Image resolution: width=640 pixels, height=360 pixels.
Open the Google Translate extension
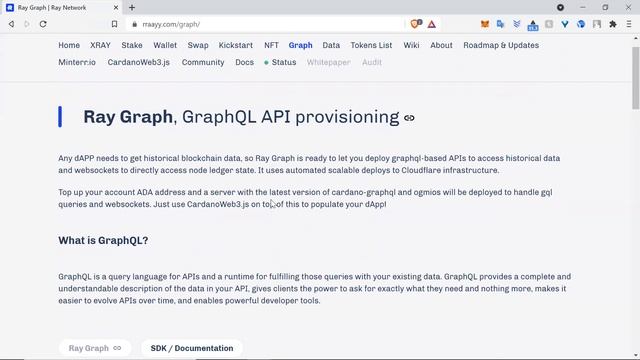[500, 24]
